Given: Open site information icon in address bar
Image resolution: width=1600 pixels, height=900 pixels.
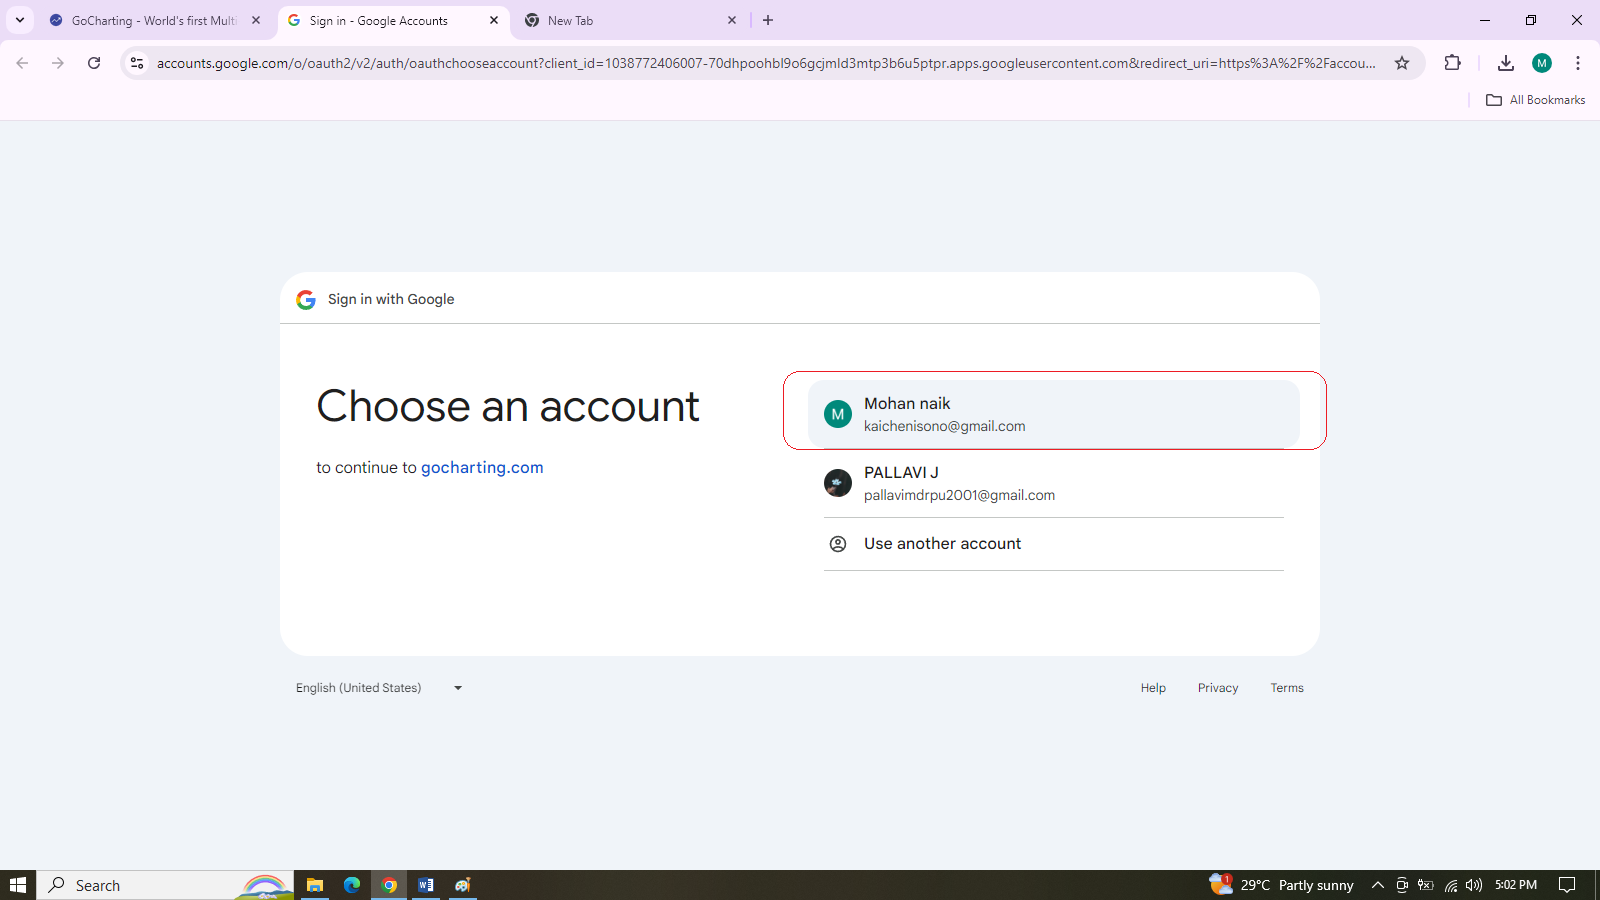Looking at the screenshot, I should click(x=136, y=62).
